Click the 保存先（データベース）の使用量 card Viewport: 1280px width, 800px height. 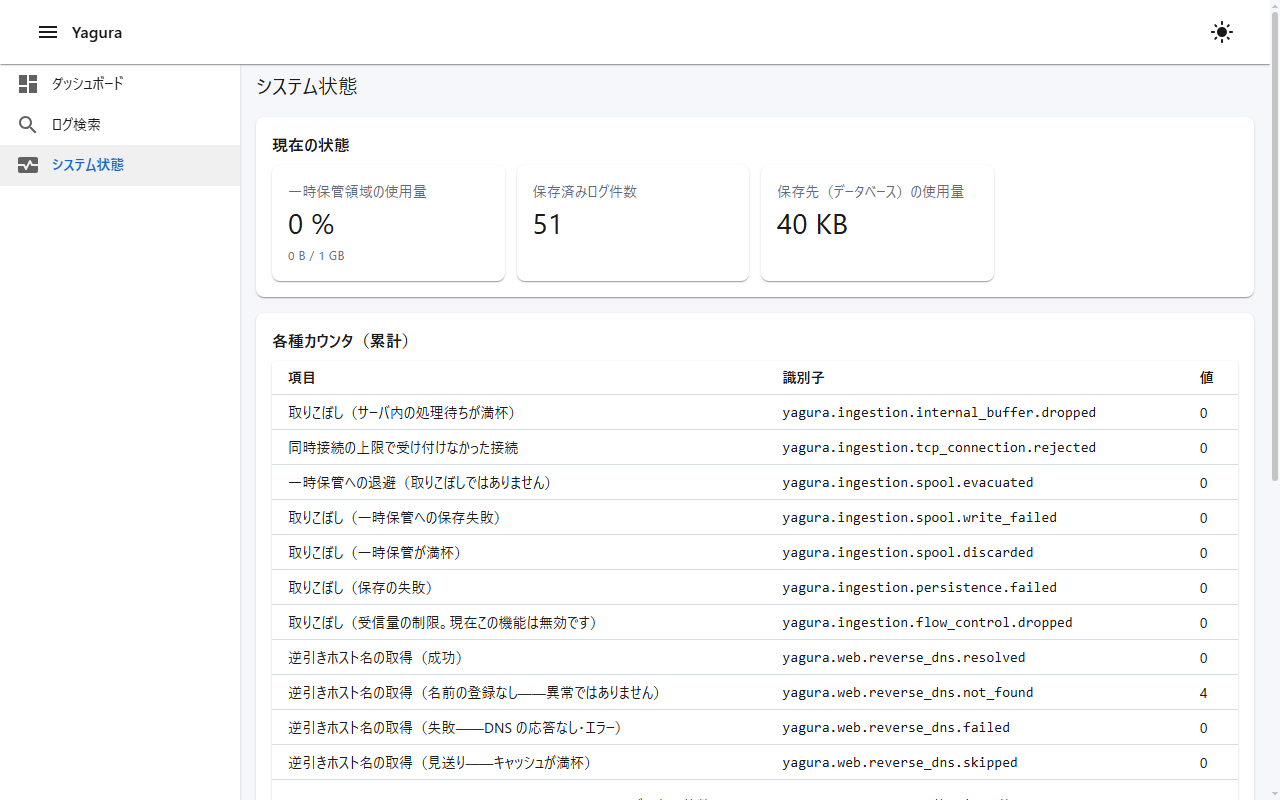(x=877, y=223)
